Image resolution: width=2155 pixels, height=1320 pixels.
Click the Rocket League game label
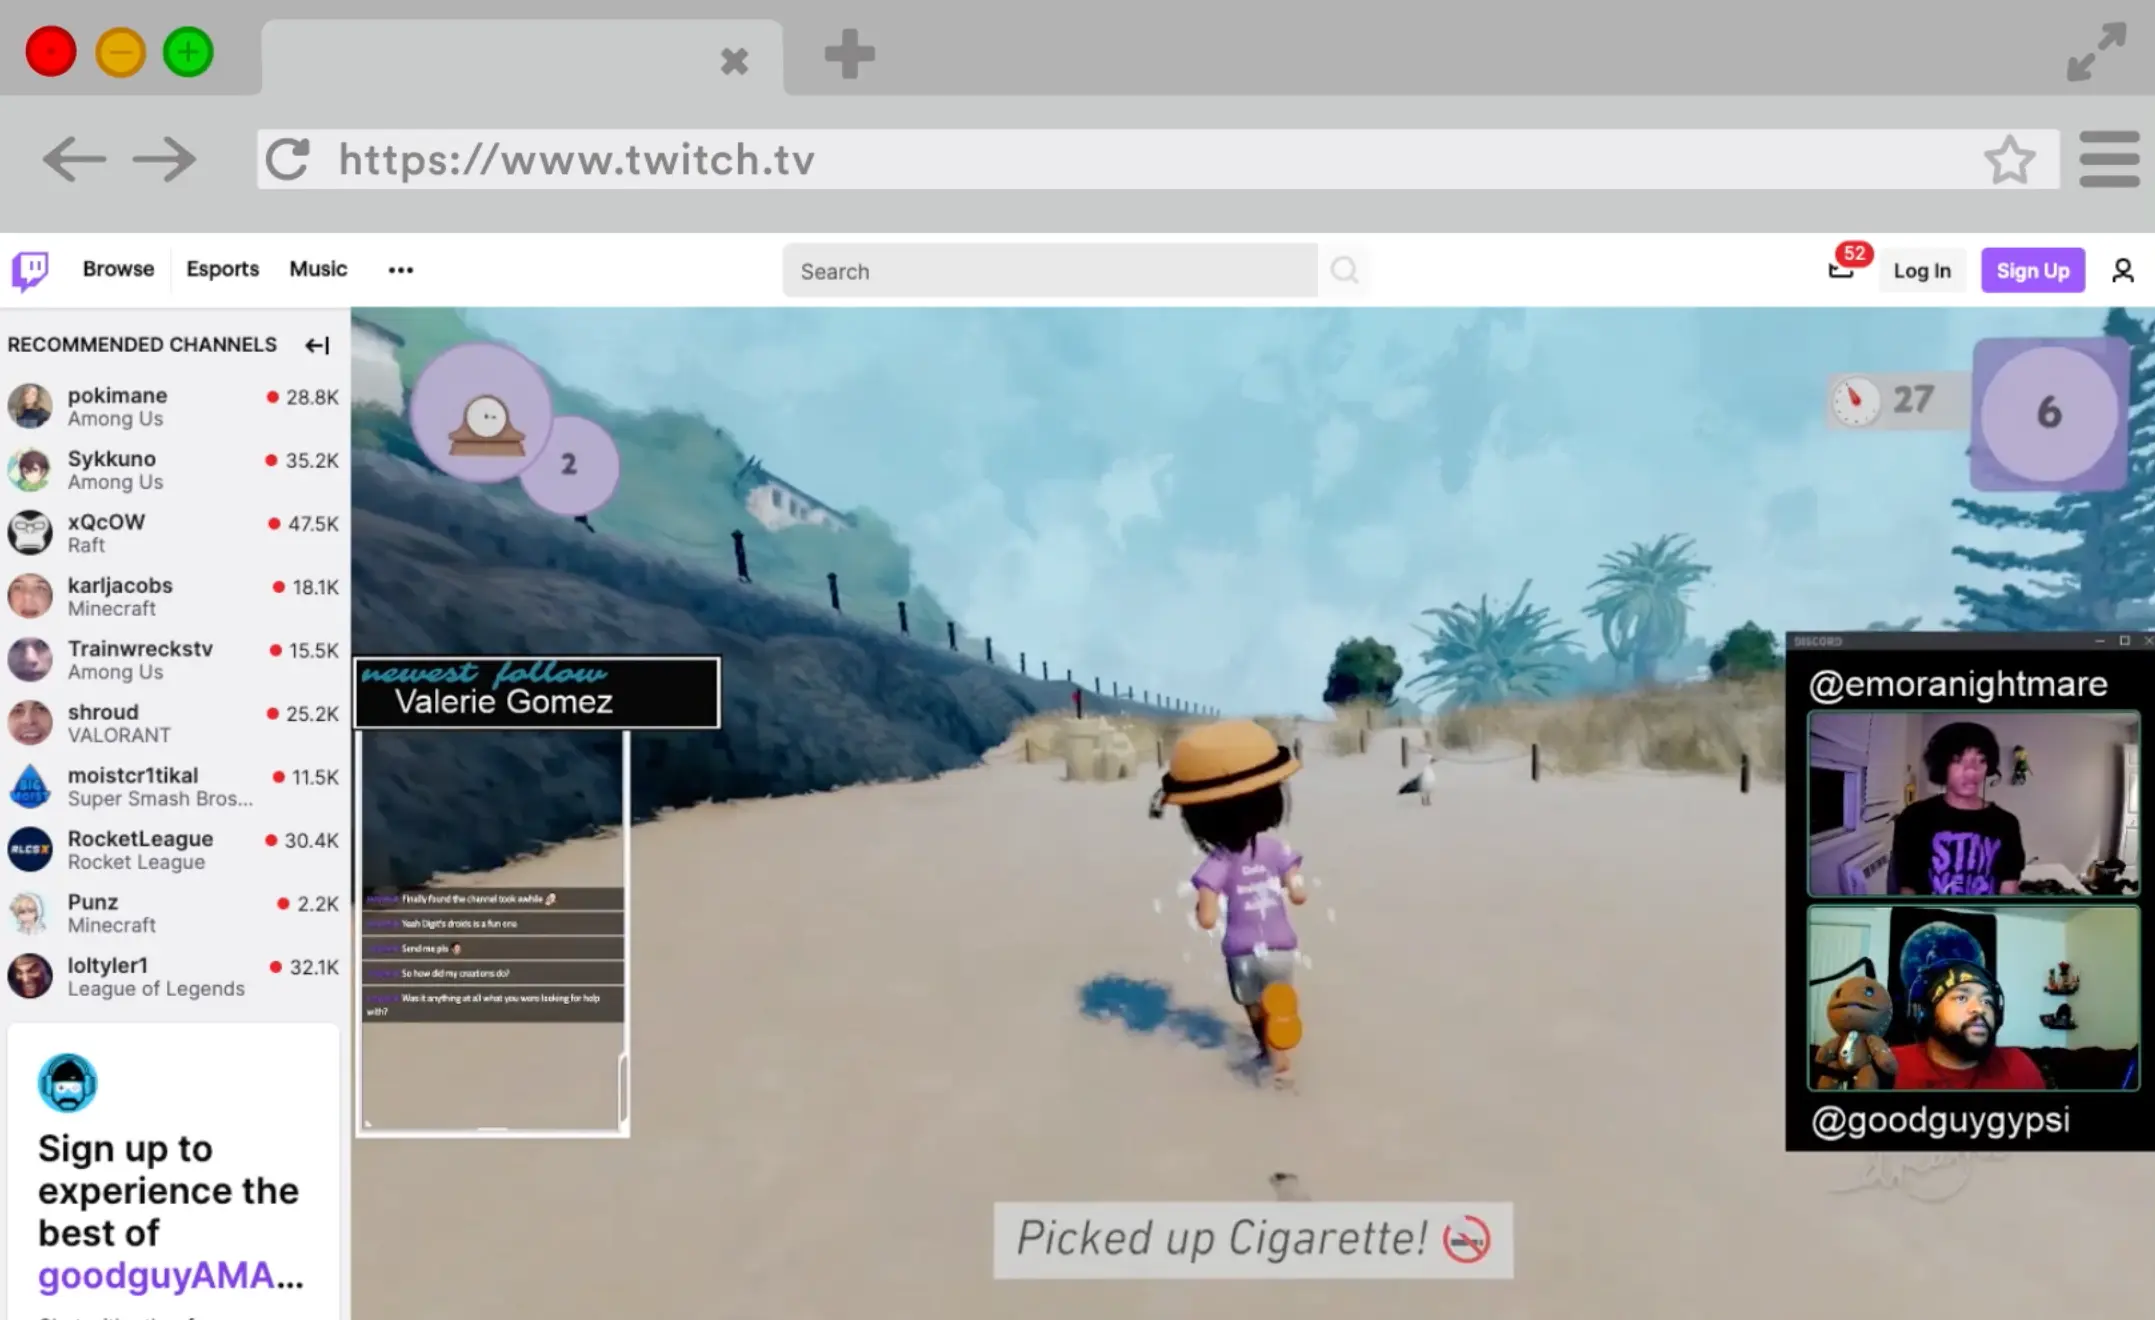click(x=136, y=862)
